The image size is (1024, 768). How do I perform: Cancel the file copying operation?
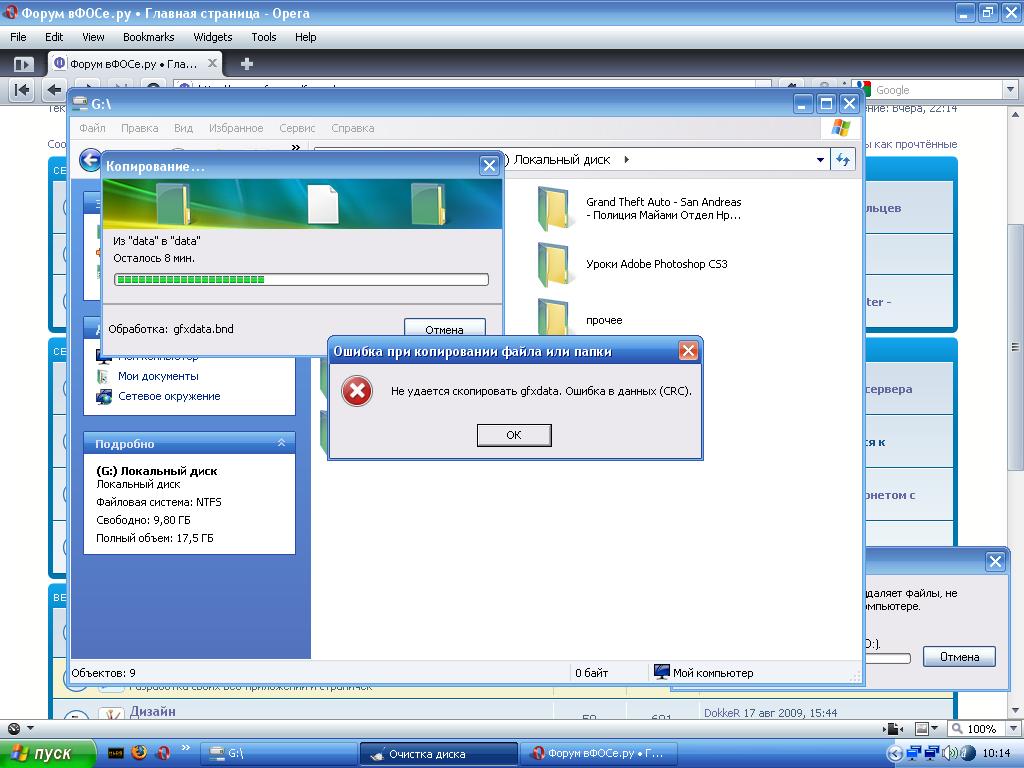(x=444, y=329)
